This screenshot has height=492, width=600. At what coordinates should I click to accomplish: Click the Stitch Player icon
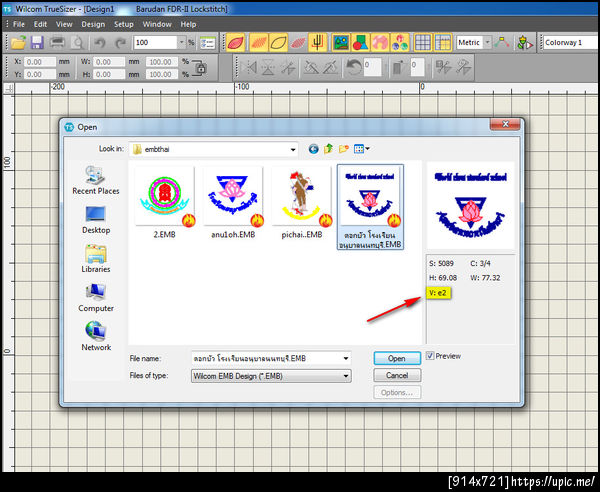pos(525,42)
